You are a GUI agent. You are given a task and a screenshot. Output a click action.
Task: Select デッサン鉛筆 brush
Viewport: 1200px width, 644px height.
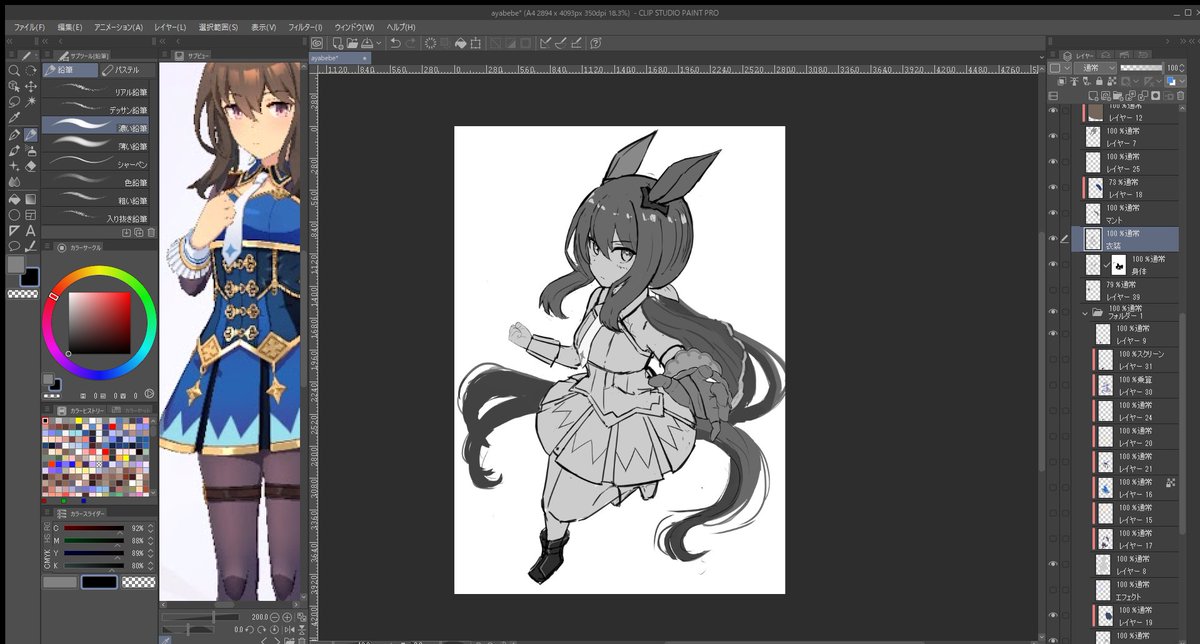click(x=97, y=109)
